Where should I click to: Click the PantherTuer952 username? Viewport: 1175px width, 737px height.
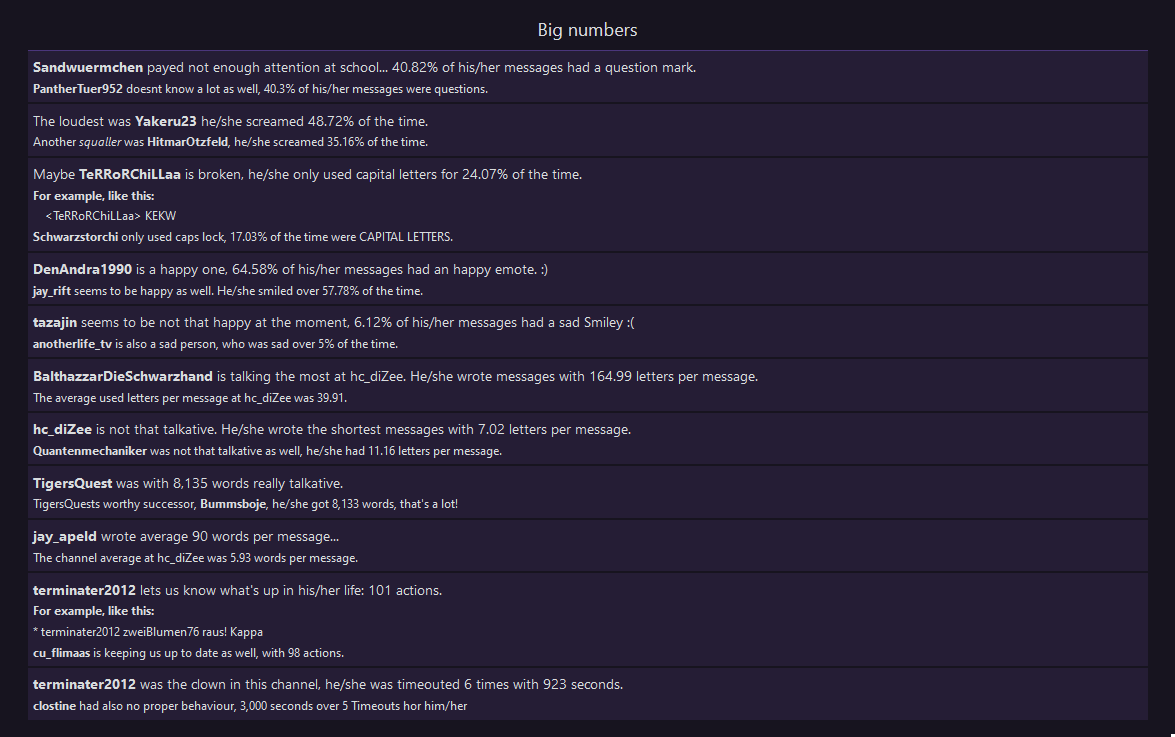(77, 89)
